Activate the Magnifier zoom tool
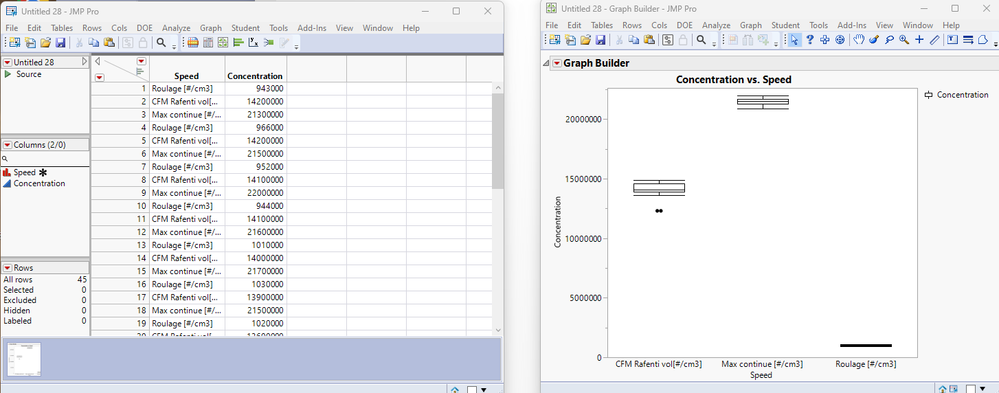Screen dimensions: 999x393 tap(904, 40)
